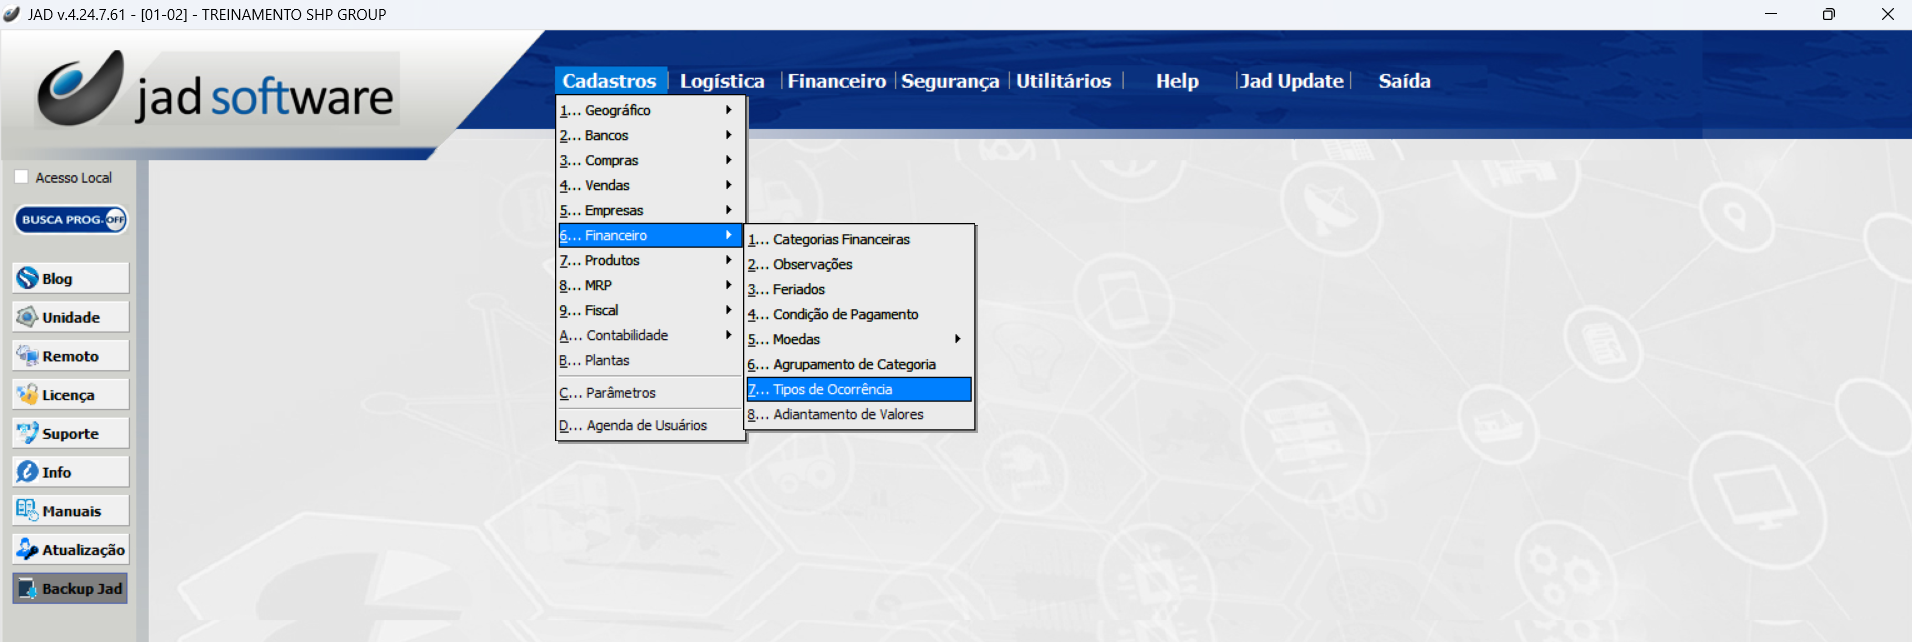Start Backup Jad from sidebar

point(28,589)
